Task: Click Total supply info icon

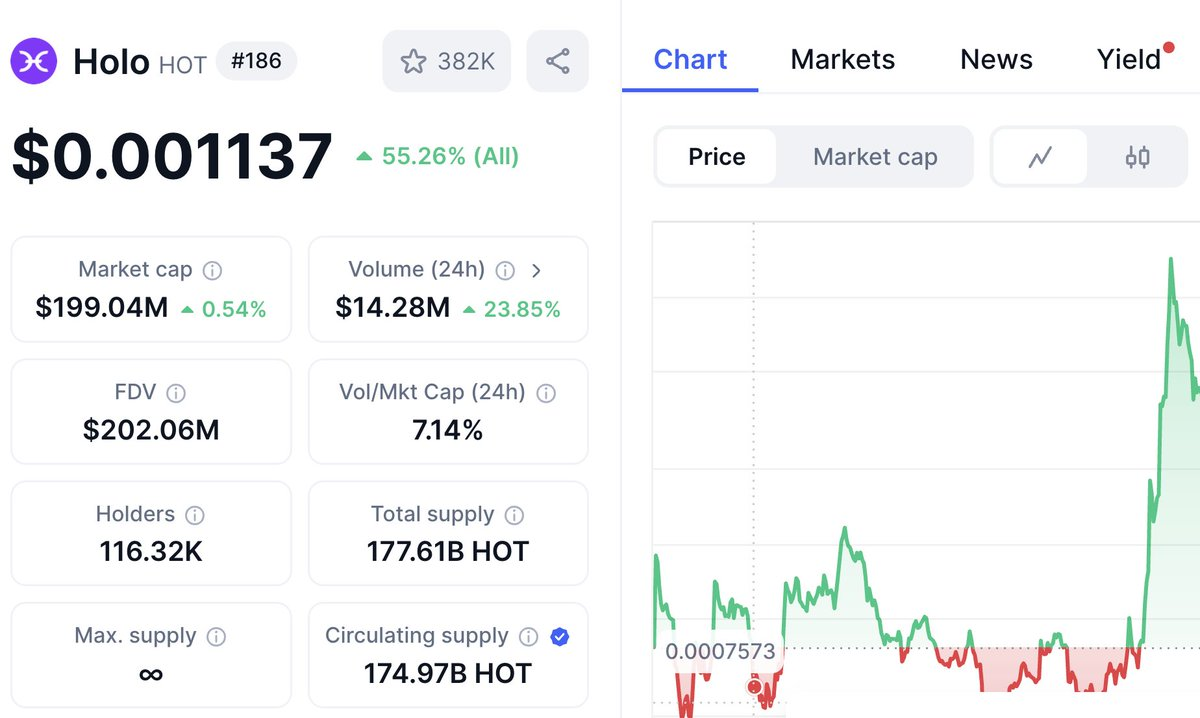Action: [514, 515]
